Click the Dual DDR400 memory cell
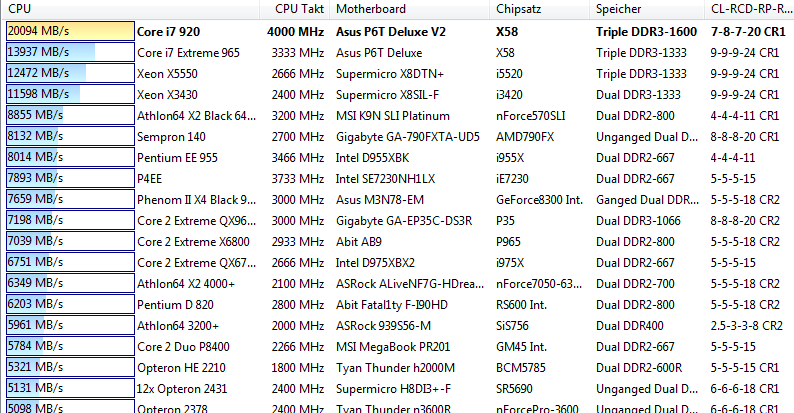 click(629, 326)
